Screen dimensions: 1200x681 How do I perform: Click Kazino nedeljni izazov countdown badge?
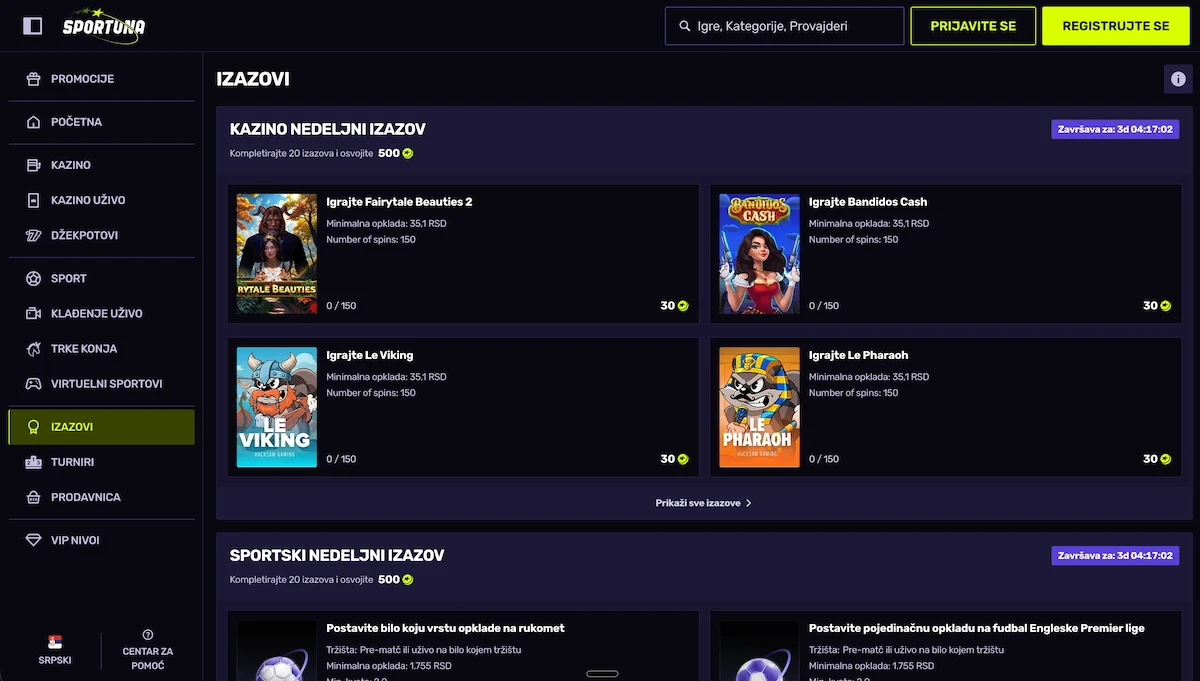[1115, 129]
